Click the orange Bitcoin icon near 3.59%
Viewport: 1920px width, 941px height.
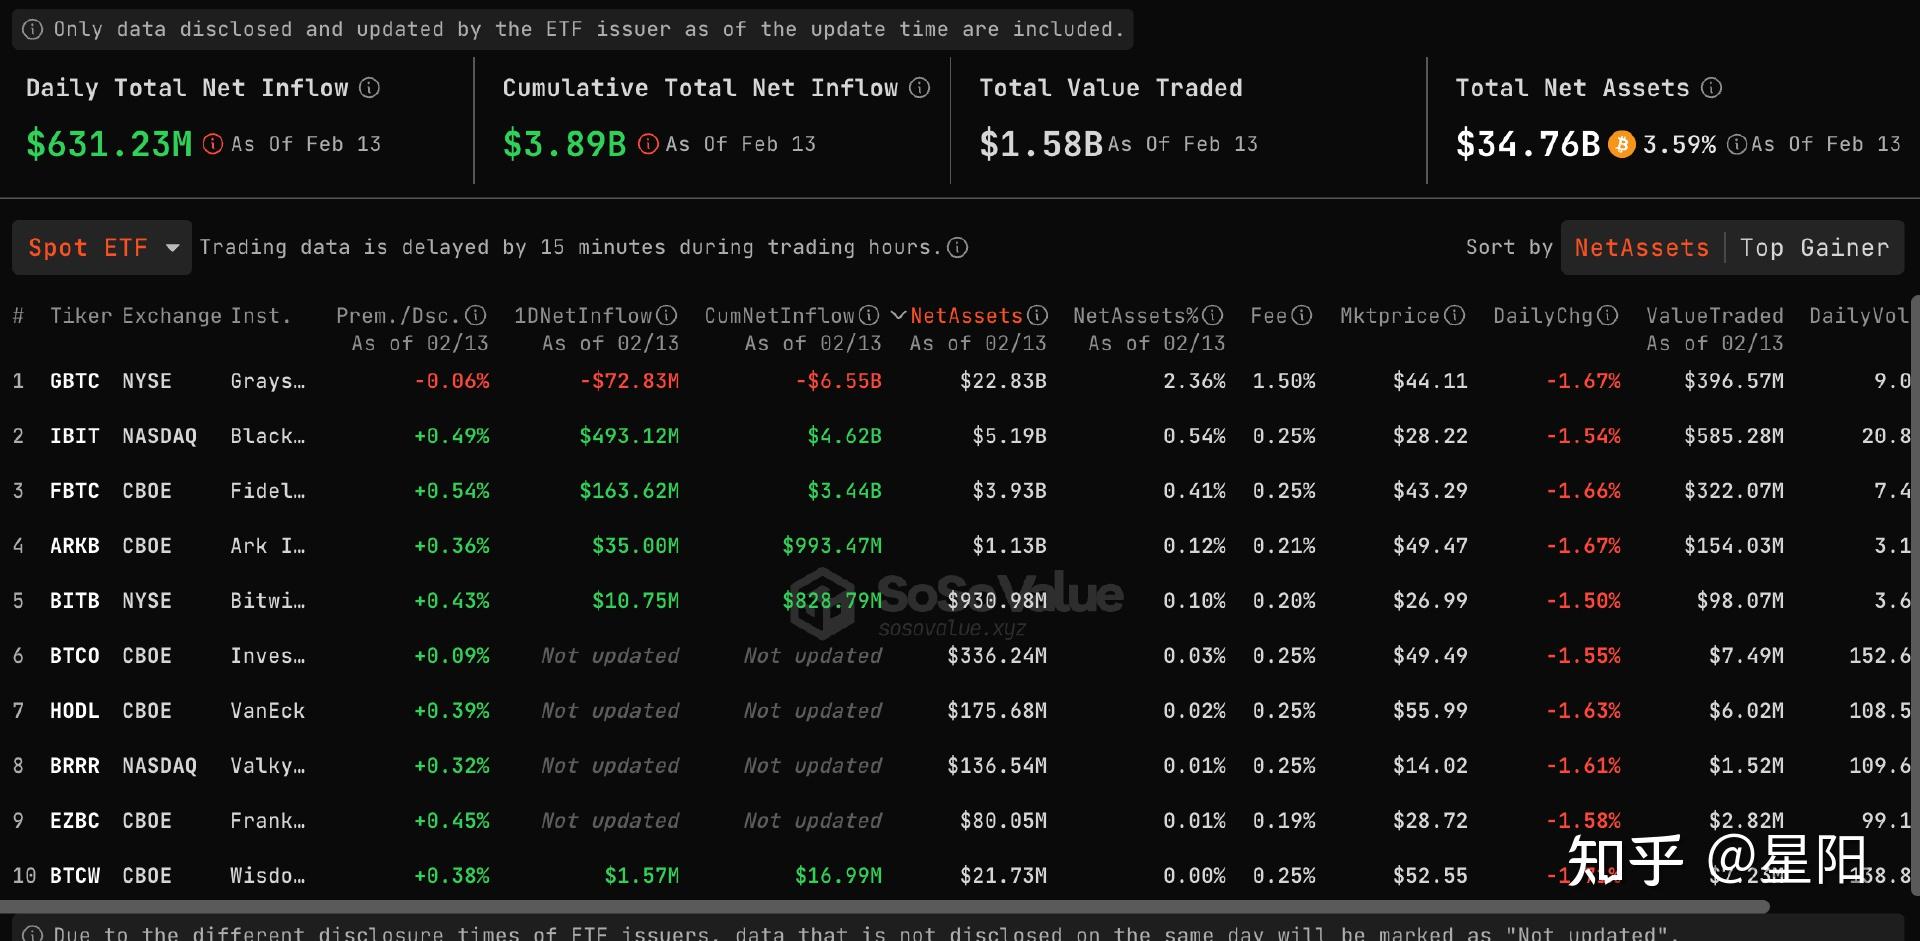pyautogui.click(x=1621, y=144)
